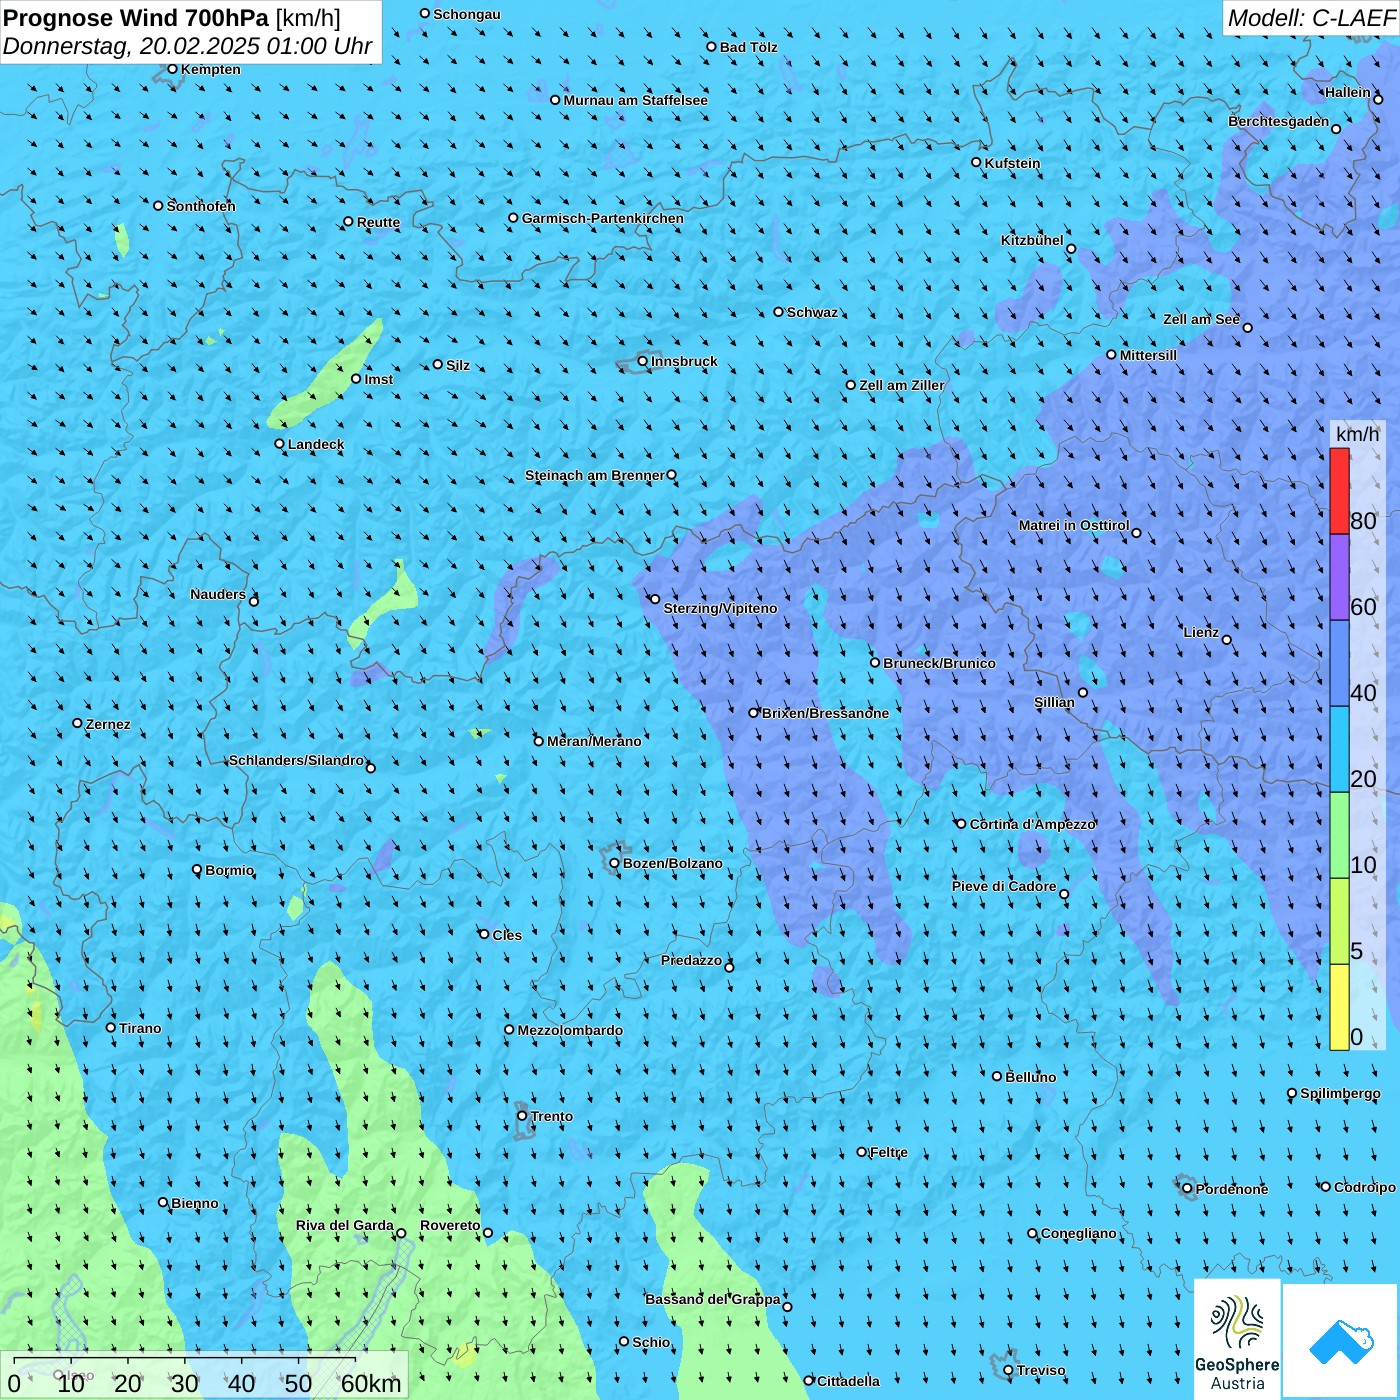1400x1400 pixels.
Task: Click the Kufstein city marker
Action: (977, 162)
